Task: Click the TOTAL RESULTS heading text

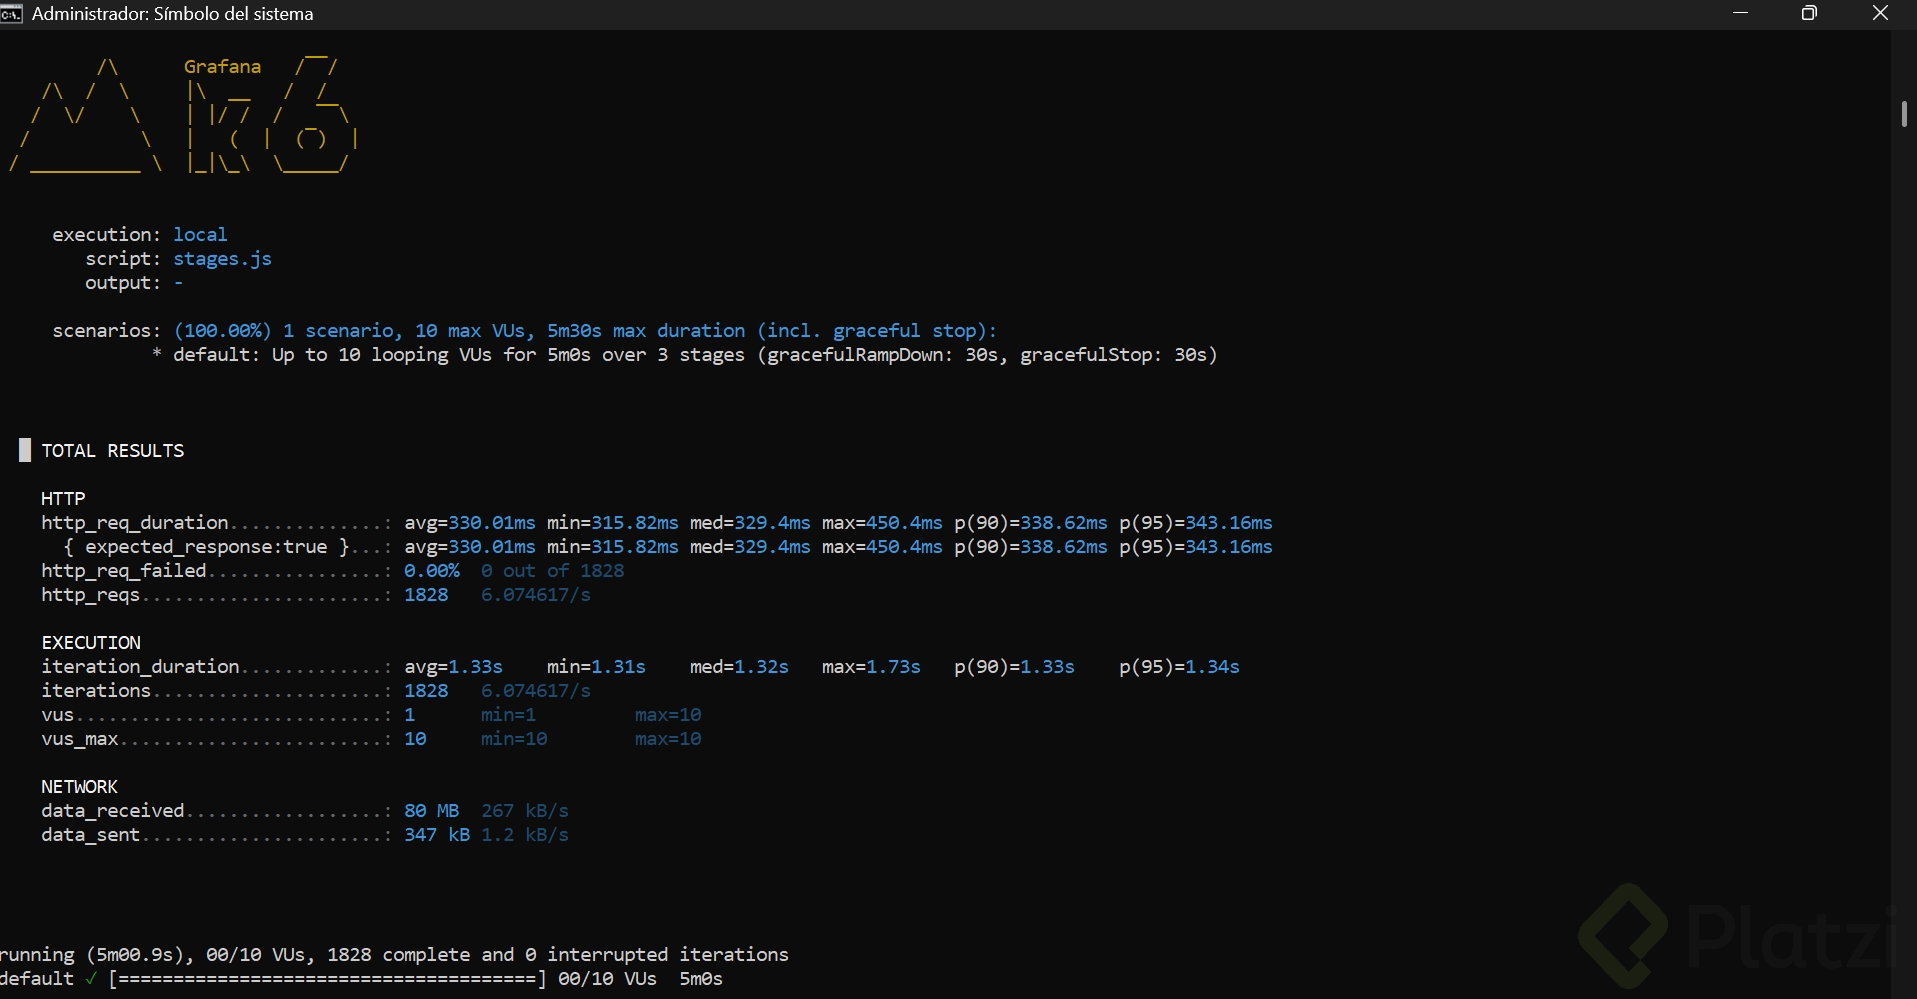Action: click(113, 451)
